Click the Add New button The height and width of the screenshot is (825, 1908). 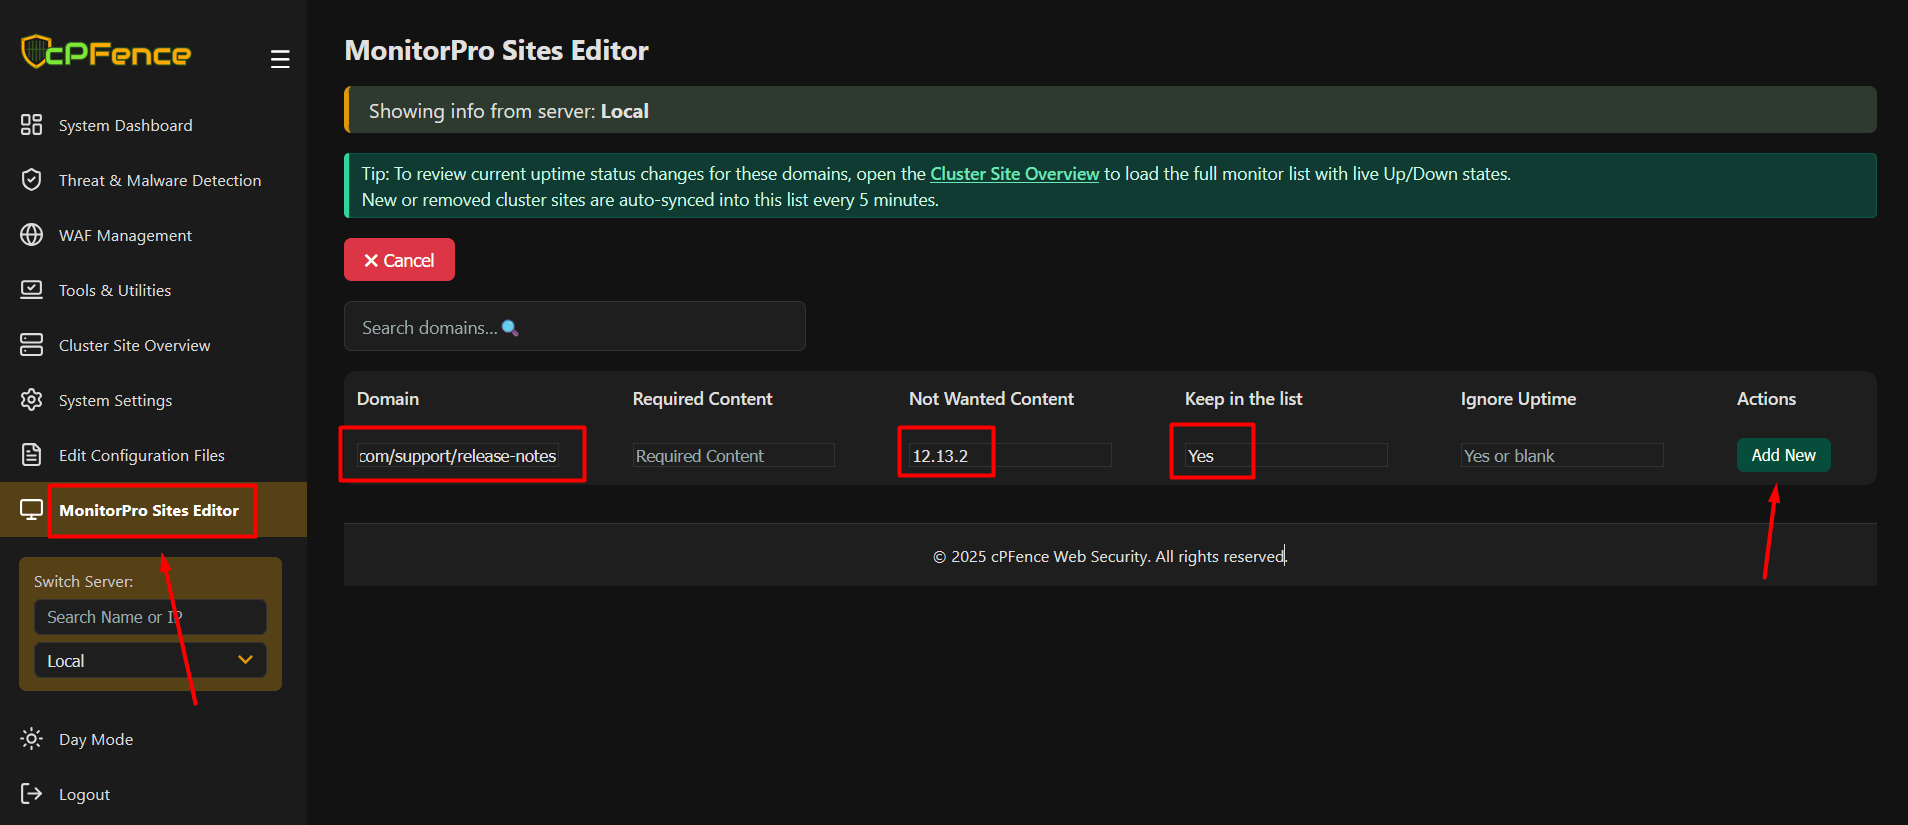coord(1783,455)
